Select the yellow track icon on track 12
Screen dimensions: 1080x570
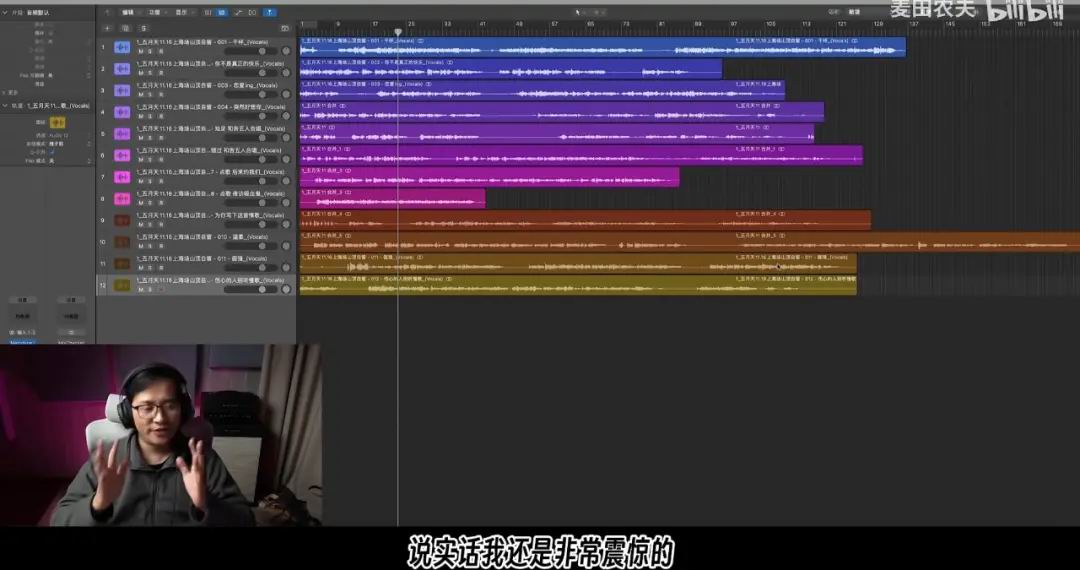pyautogui.click(x=122, y=285)
